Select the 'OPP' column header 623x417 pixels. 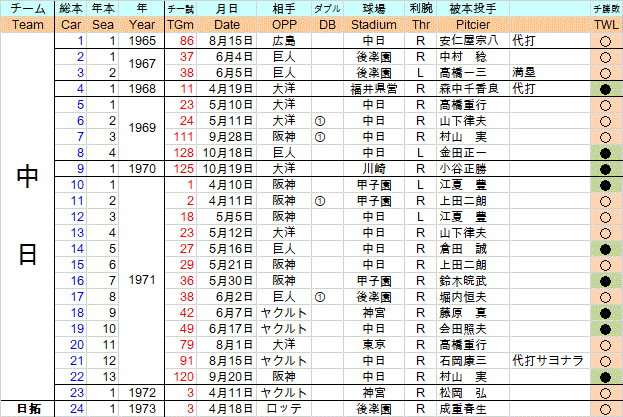coord(284,25)
